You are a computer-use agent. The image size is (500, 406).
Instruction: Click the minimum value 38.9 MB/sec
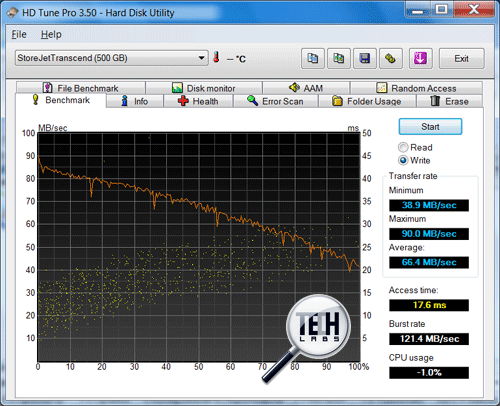click(429, 205)
